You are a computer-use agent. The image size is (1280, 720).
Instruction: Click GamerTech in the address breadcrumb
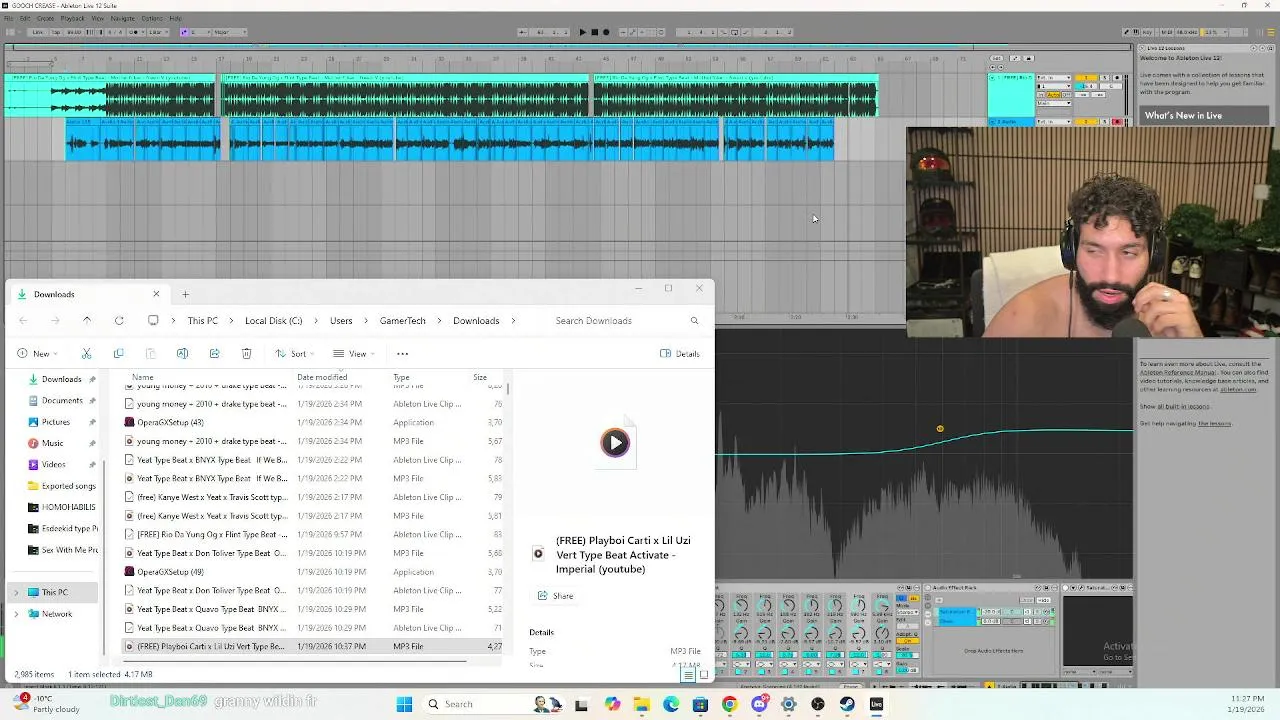click(402, 320)
